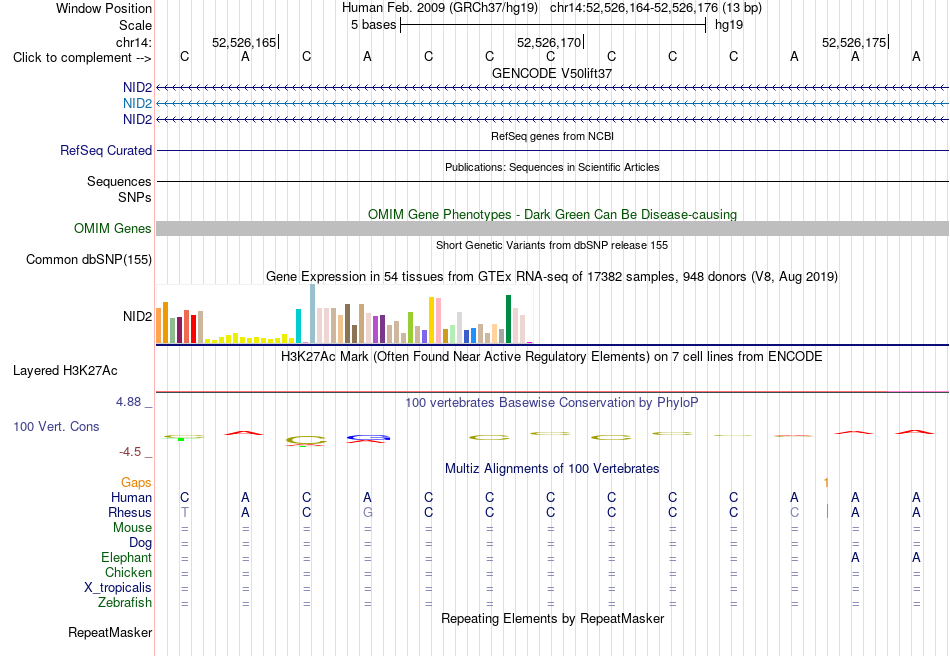Click Human Feb. 2009 (GRCh37/hg19) assembly text
The image size is (950, 656).
tap(440, 8)
